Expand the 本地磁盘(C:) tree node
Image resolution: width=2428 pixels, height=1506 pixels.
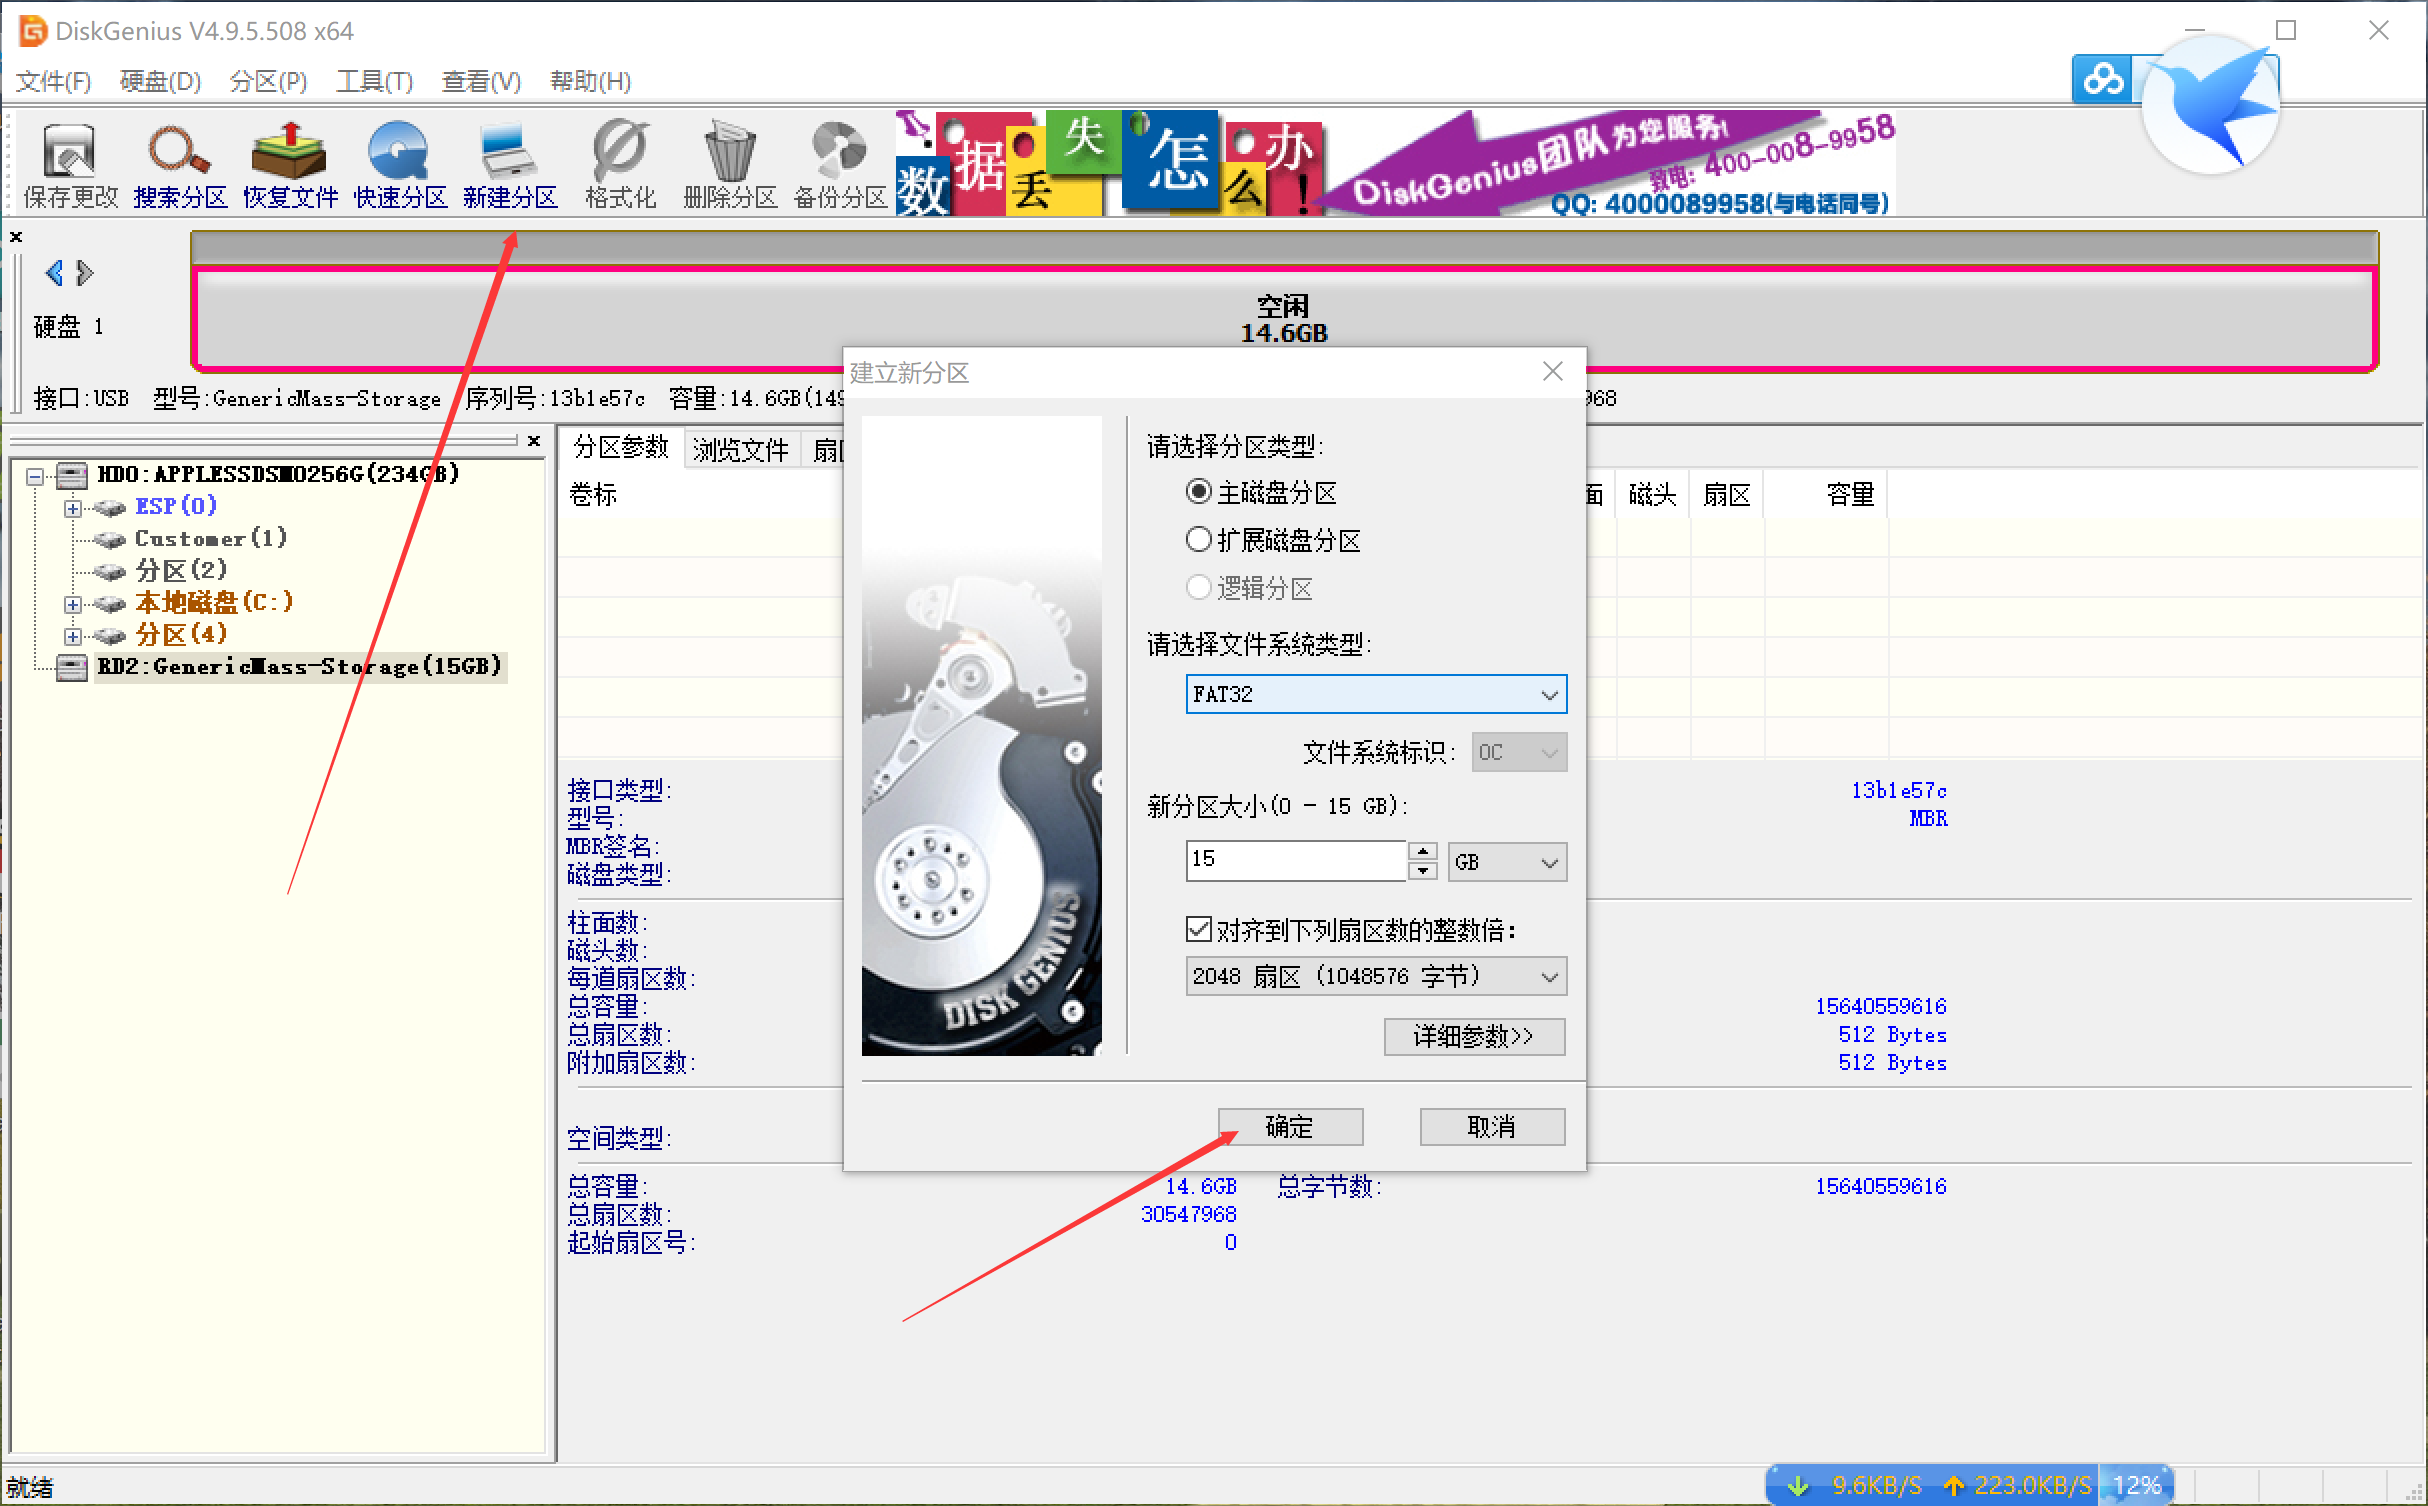72,604
